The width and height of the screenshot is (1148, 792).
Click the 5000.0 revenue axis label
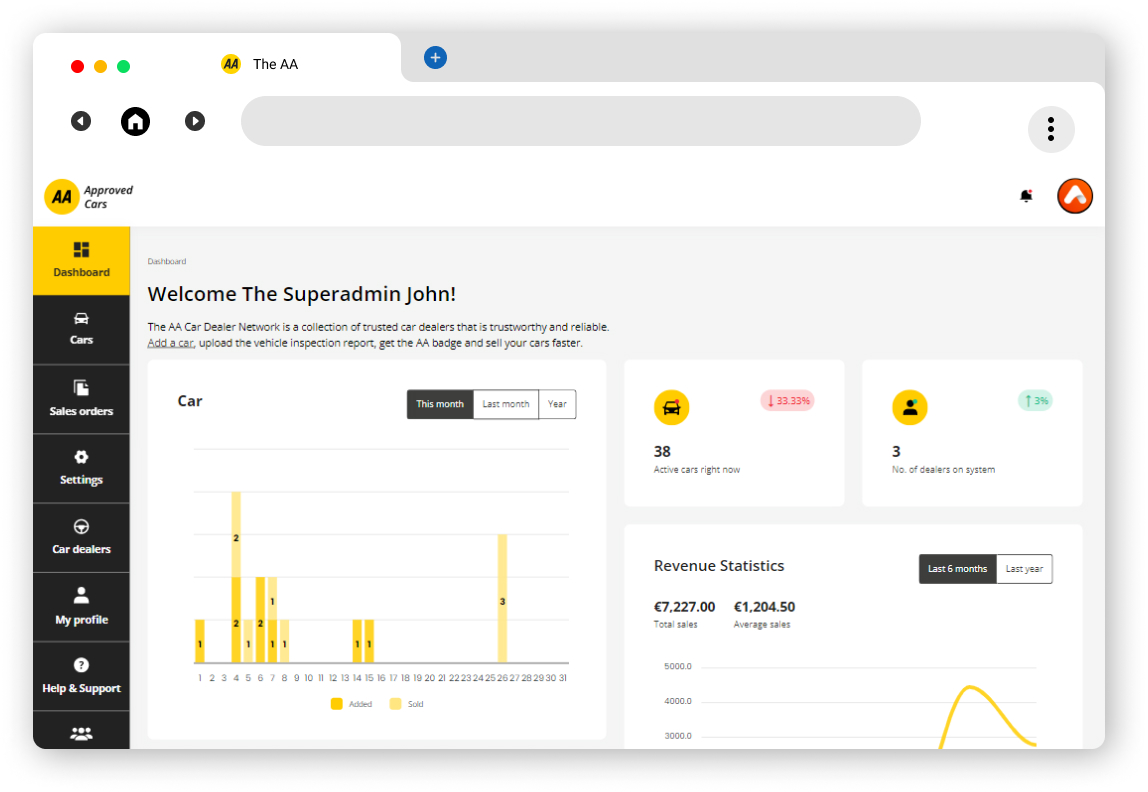click(x=677, y=667)
